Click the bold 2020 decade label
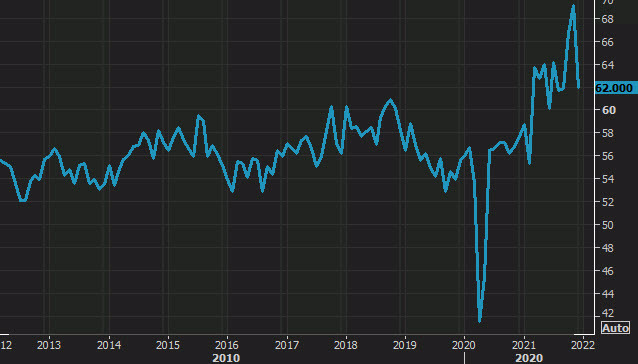 [x=529, y=358]
